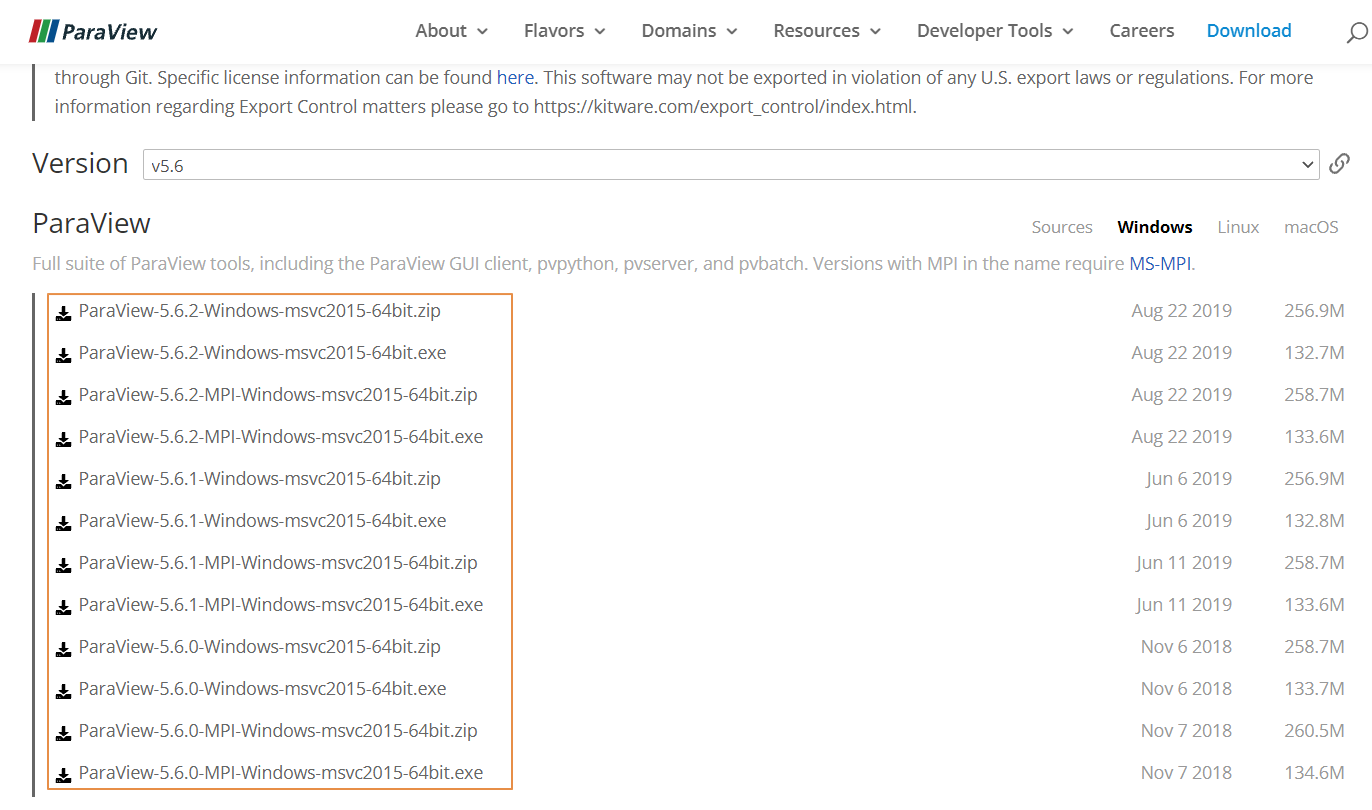The image size is (1372, 810).
Task: Click download icon for ParaView-5.6.1-MPI-Windows exe
Action: click(63, 607)
